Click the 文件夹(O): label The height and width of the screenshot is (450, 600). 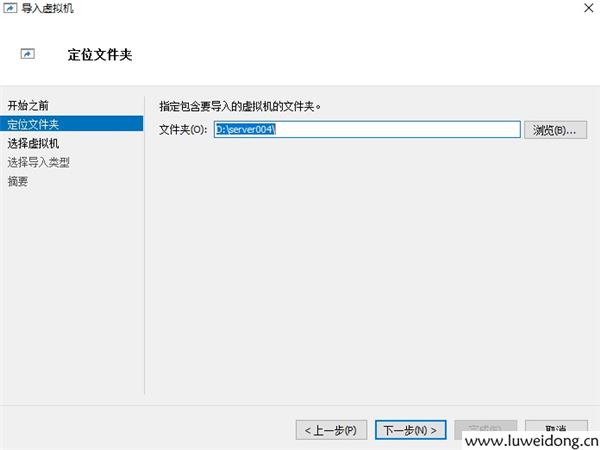pyautogui.click(x=183, y=130)
